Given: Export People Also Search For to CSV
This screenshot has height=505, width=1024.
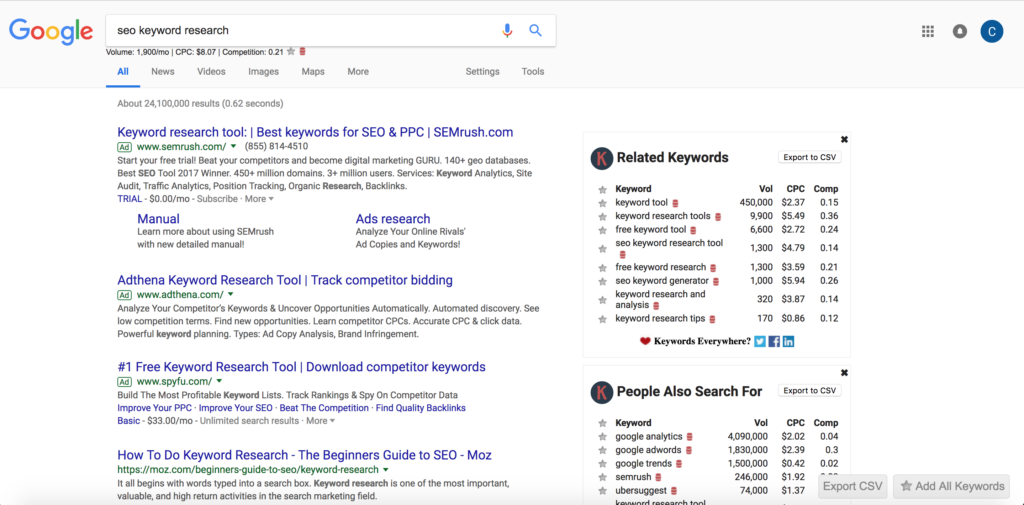Looking at the screenshot, I should click(810, 391).
